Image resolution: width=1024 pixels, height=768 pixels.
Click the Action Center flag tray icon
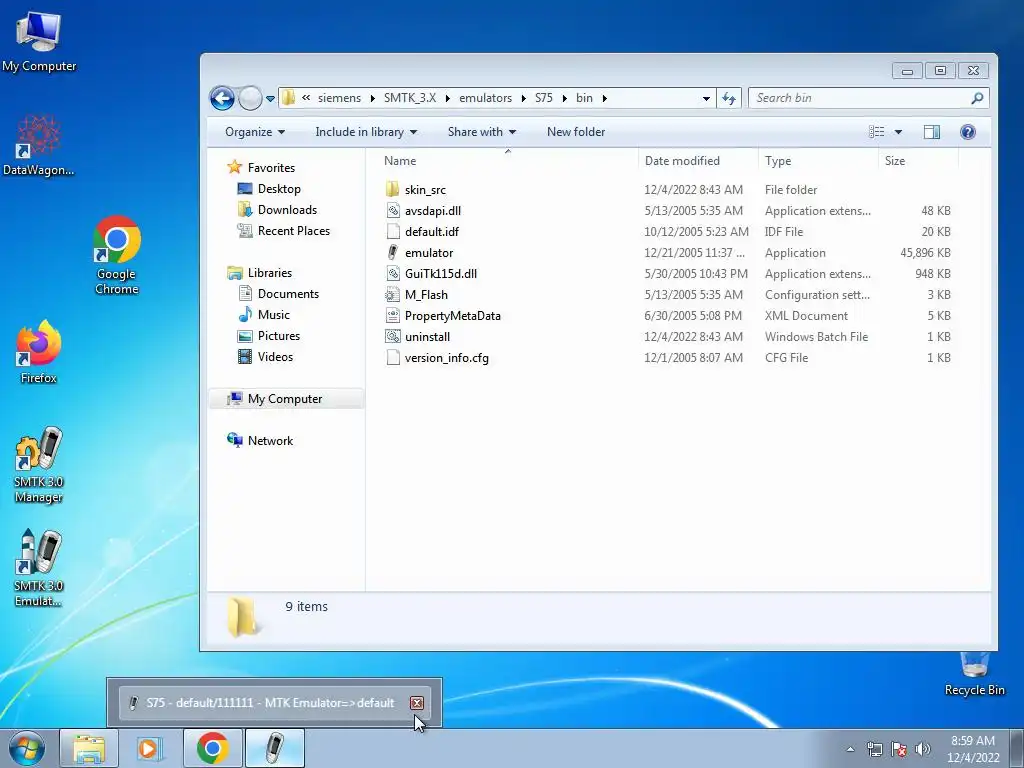pos(899,749)
